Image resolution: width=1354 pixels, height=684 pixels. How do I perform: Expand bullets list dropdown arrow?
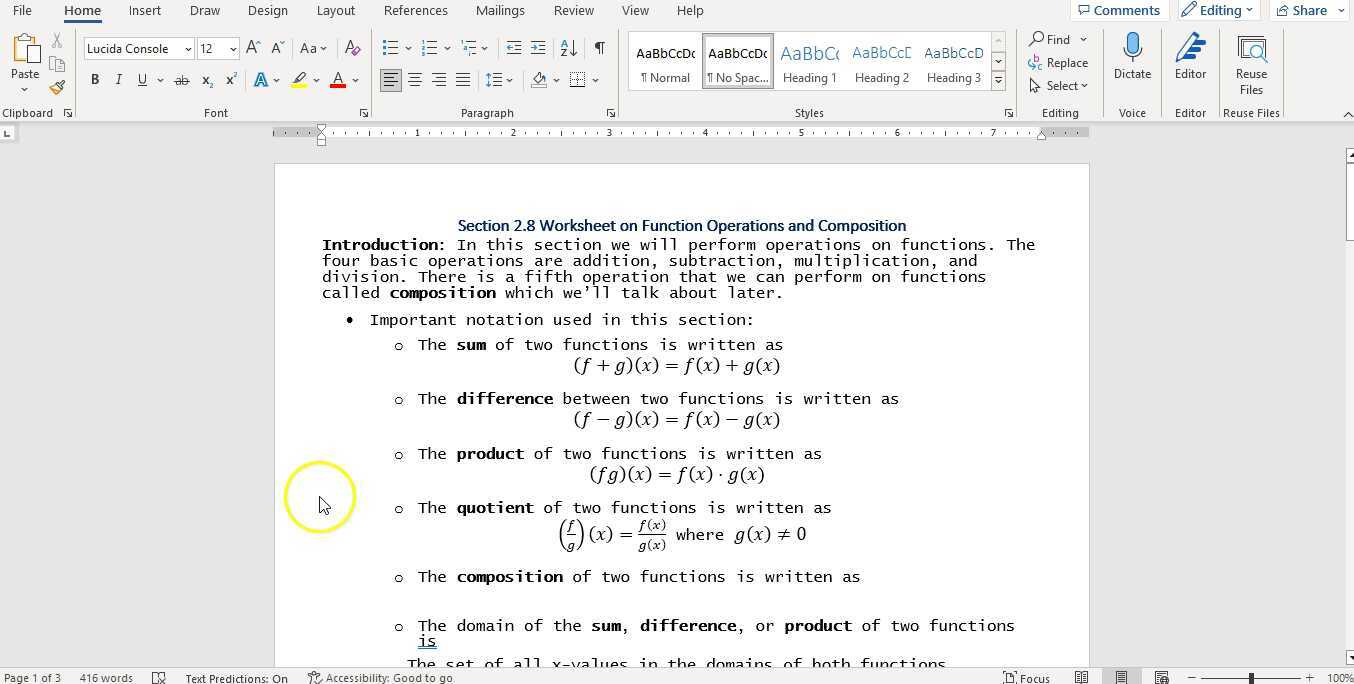408,48
